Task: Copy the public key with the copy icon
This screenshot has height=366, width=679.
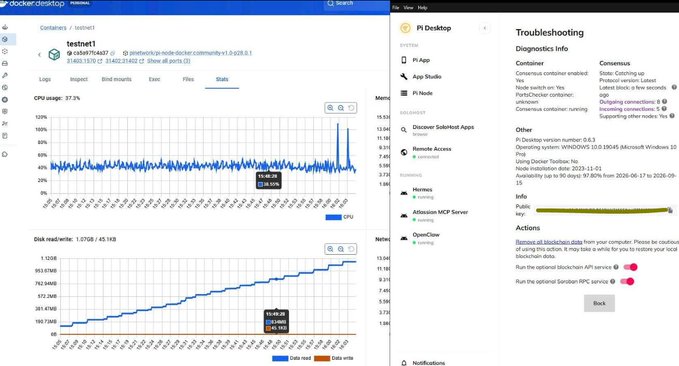Action: coord(670,211)
